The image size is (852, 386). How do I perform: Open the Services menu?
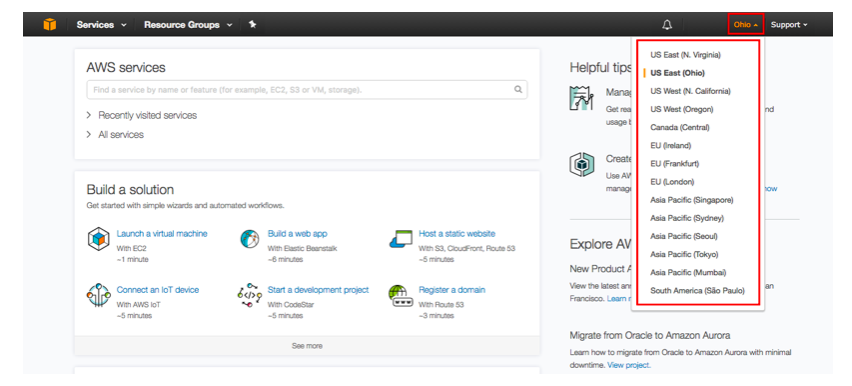coord(101,24)
